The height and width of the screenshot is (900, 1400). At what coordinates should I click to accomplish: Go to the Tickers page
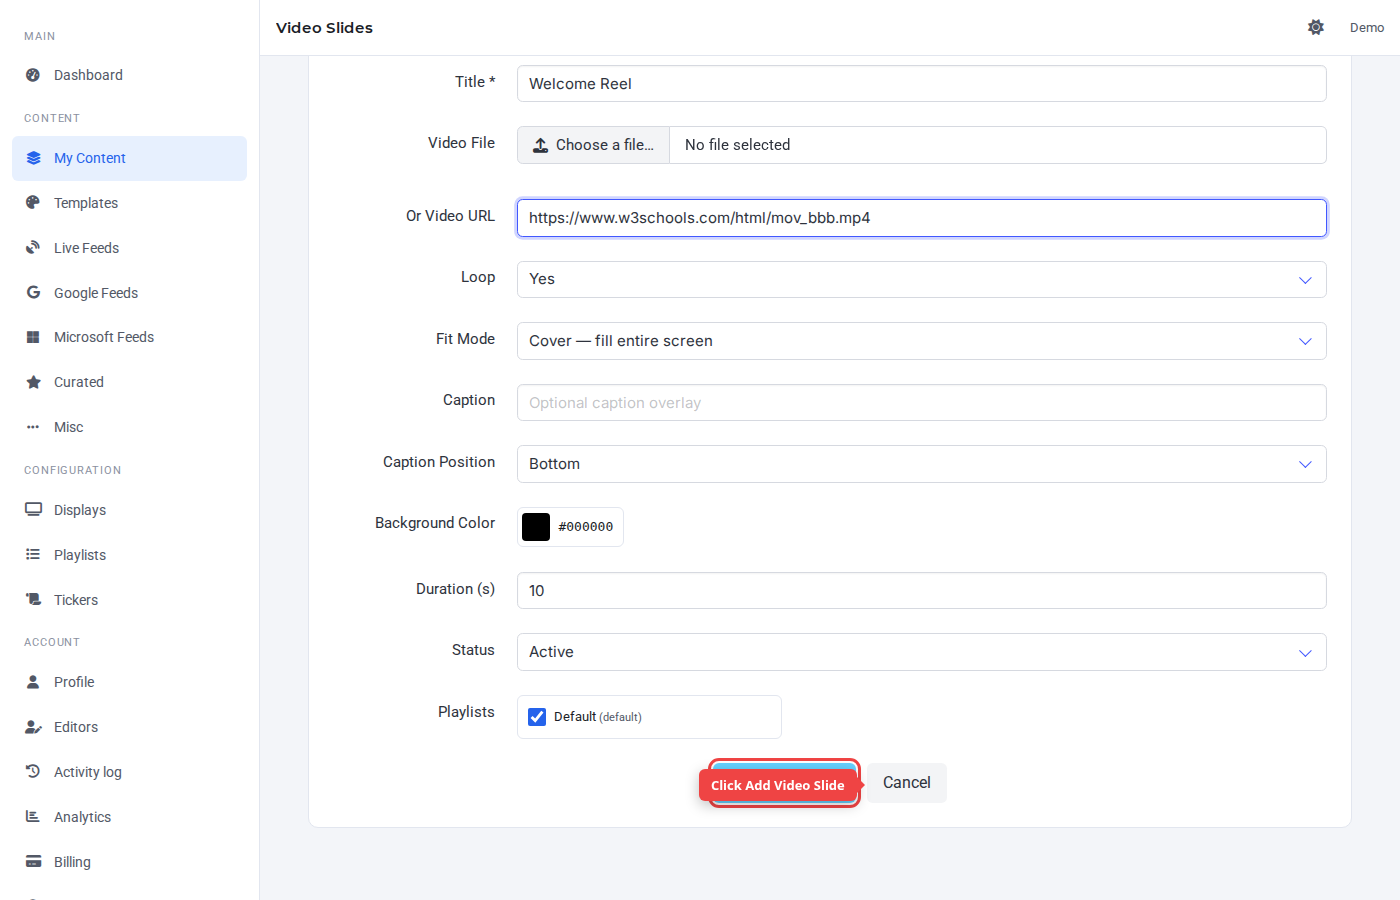point(129,600)
